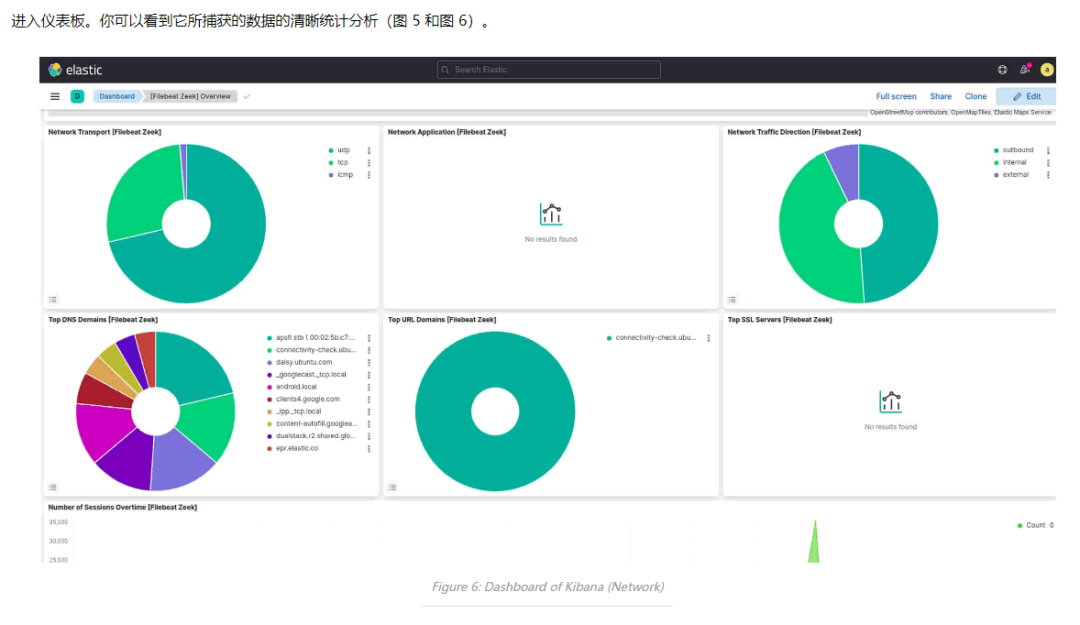Open options for content-autofill.googleapis legend entry
This screenshot has height=625, width=1080.
click(369, 424)
